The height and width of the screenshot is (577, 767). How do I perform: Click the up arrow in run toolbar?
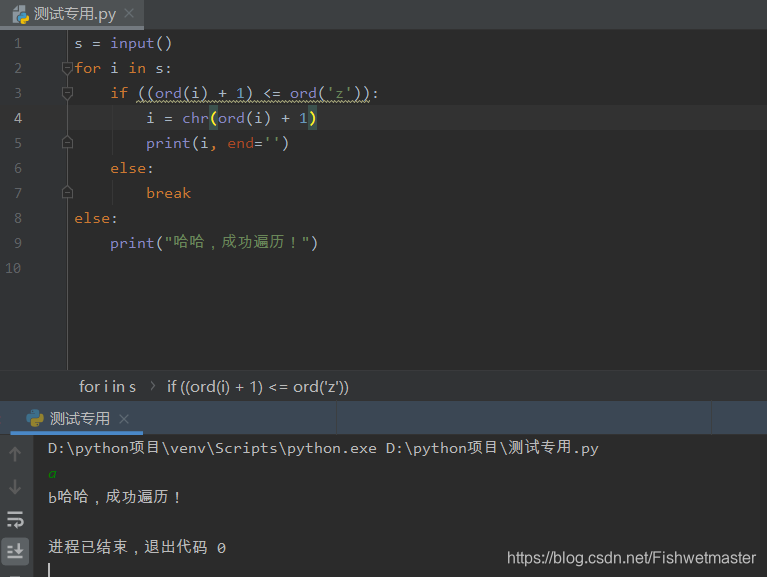(15, 454)
